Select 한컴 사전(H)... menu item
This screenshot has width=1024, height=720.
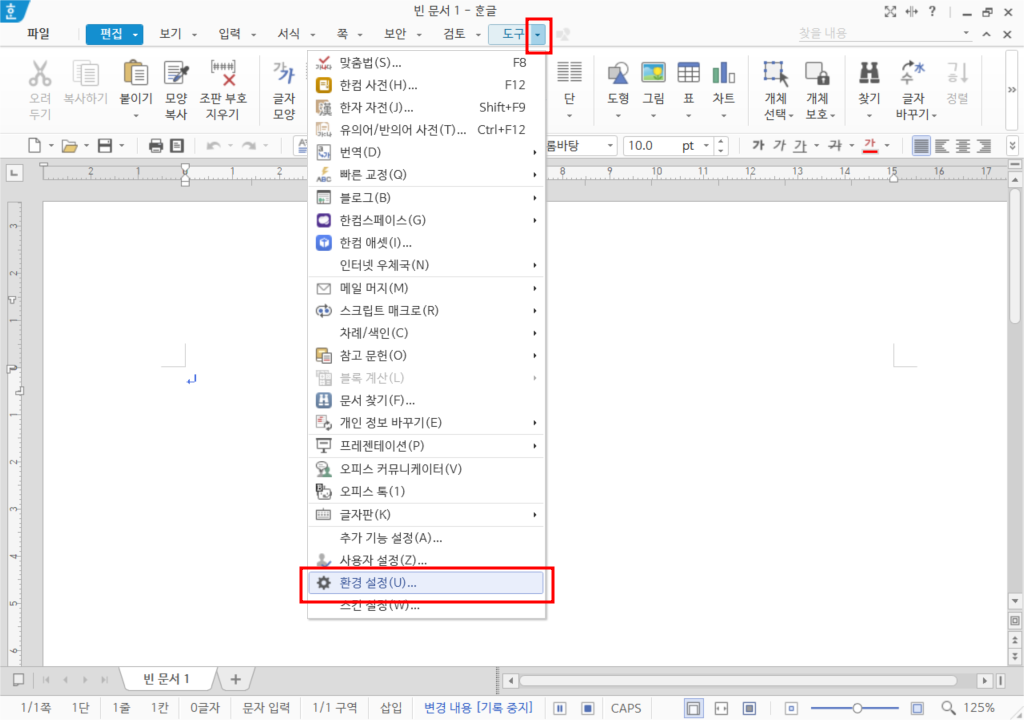(426, 85)
